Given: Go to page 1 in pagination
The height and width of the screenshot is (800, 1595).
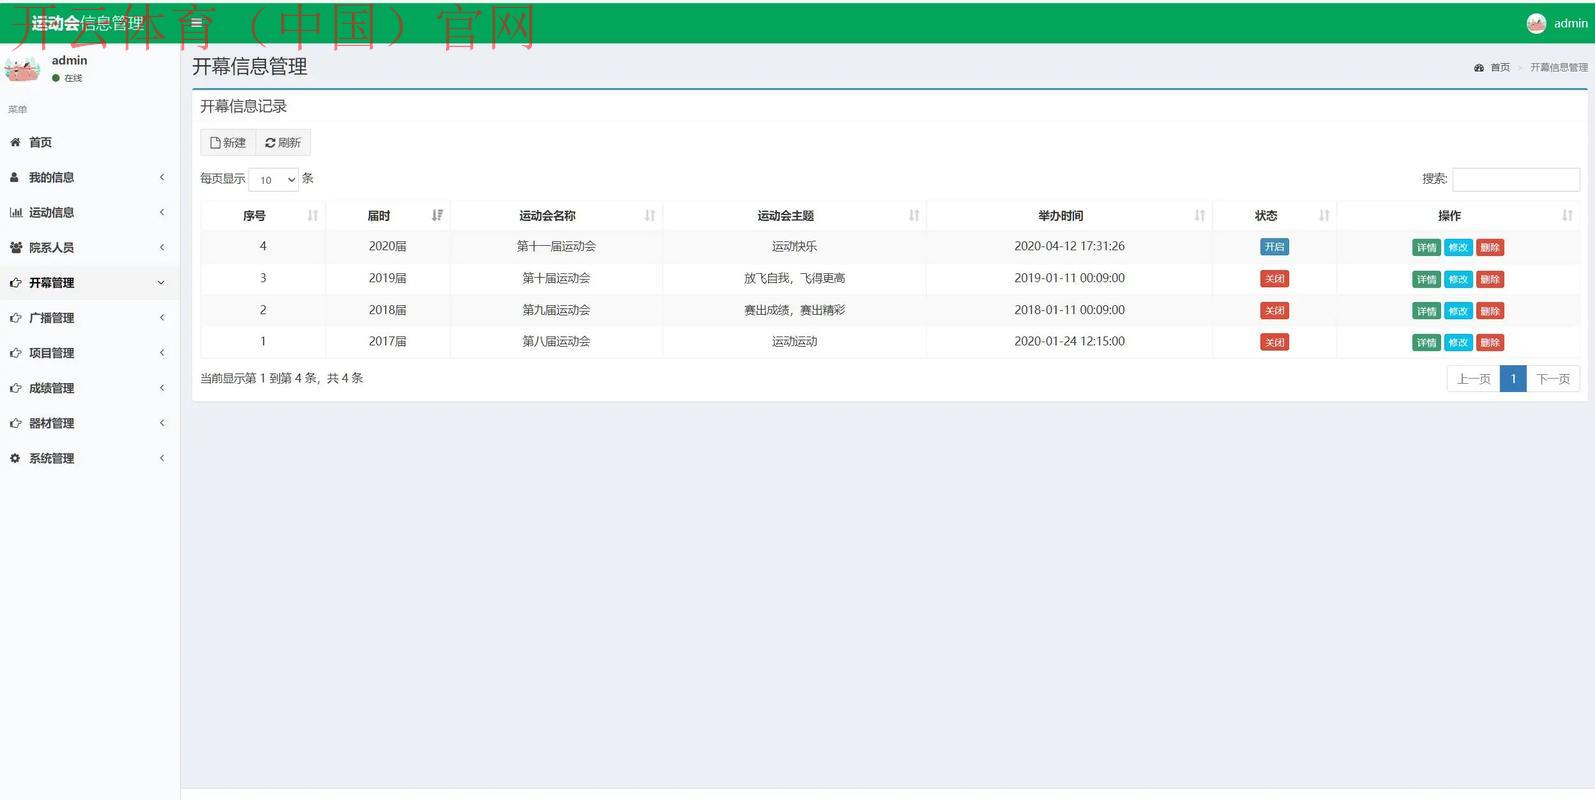Looking at the screenshot, I should (x=1513, y=379).
